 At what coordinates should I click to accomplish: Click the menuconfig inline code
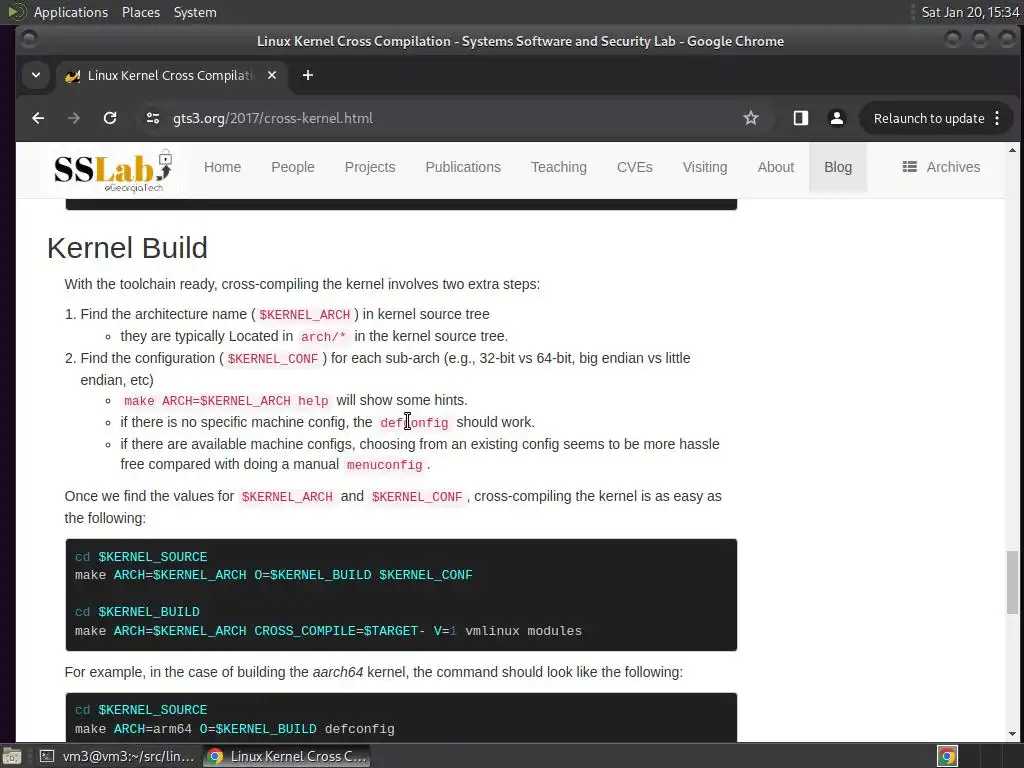click(x=385, y=465)
